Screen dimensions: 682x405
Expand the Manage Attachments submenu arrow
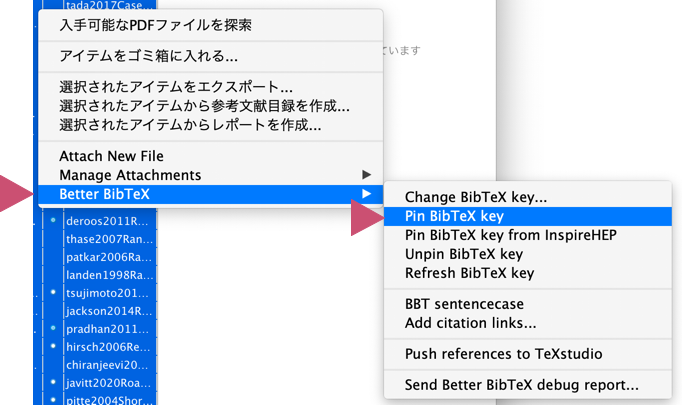tap(366, 175)
